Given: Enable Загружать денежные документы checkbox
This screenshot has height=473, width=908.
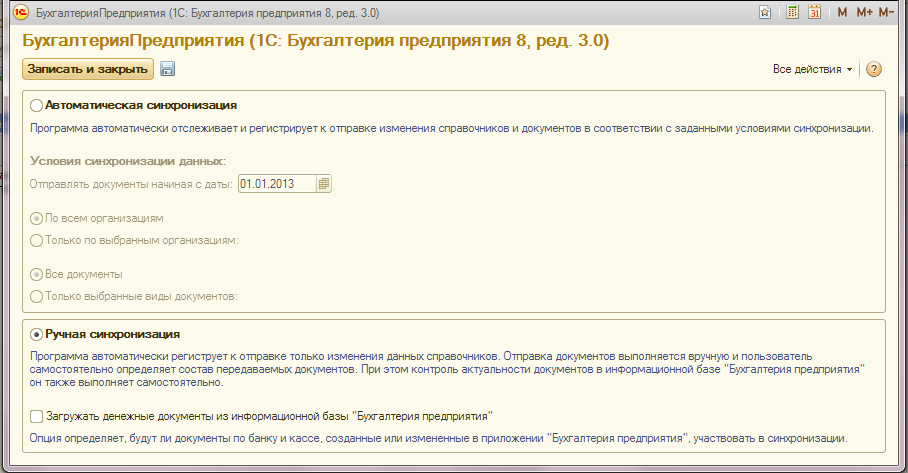Looking at the screenshot, I should click(36, 416).
